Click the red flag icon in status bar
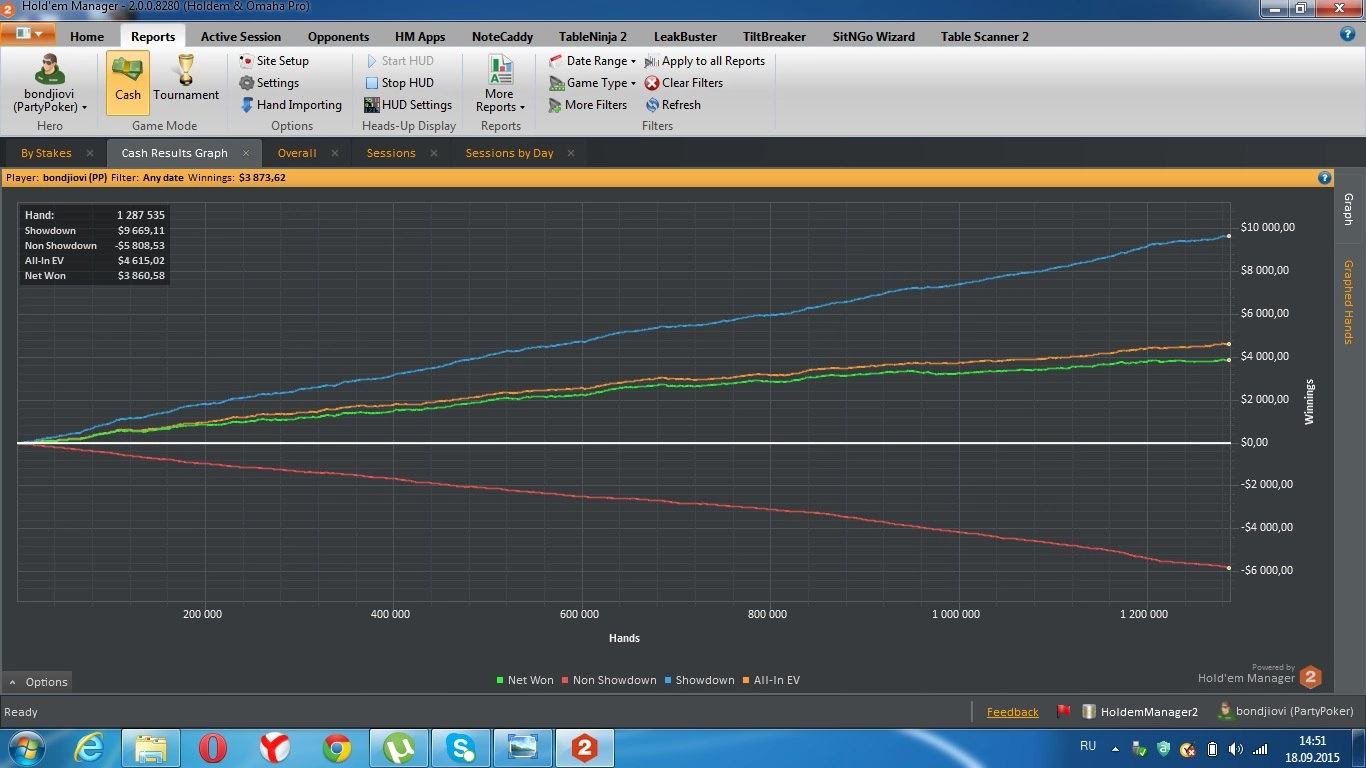 click(x=1064, y=712)
